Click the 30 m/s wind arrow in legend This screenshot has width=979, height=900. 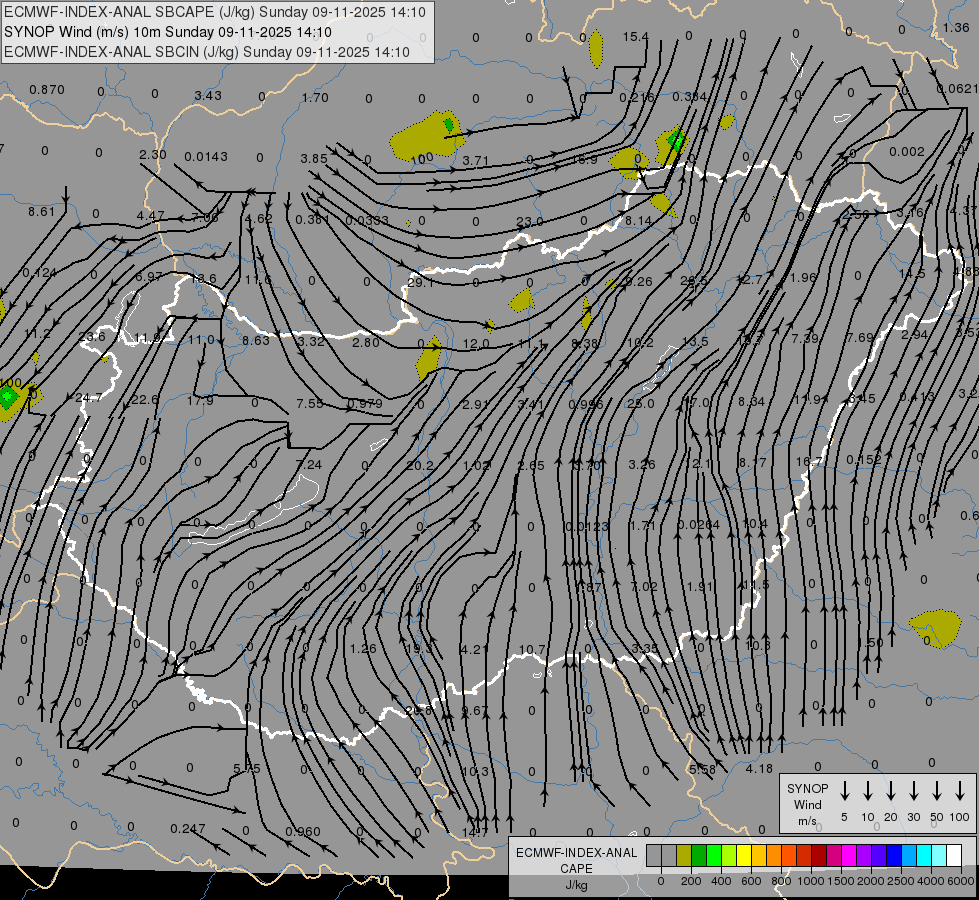(x=914, y=791)
